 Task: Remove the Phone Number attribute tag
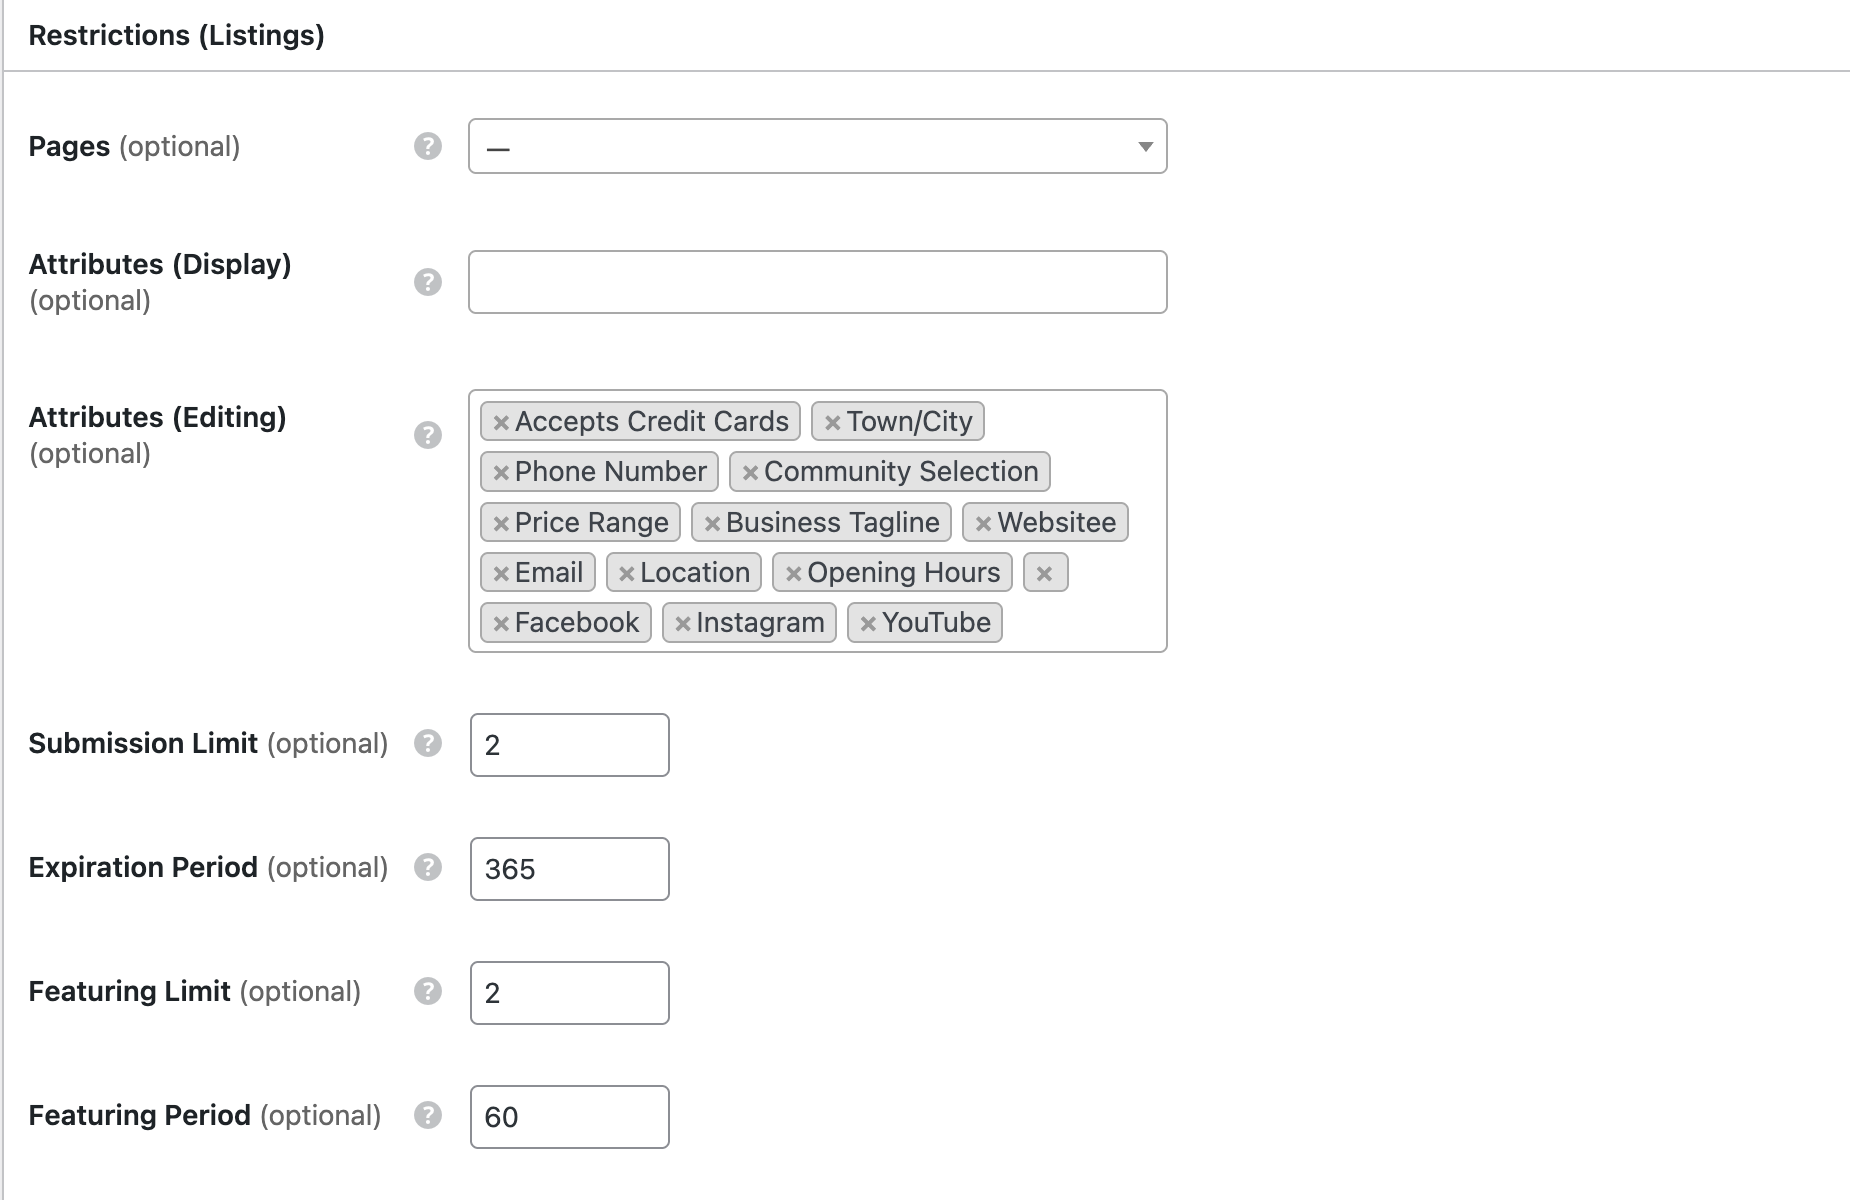point(501,472)
